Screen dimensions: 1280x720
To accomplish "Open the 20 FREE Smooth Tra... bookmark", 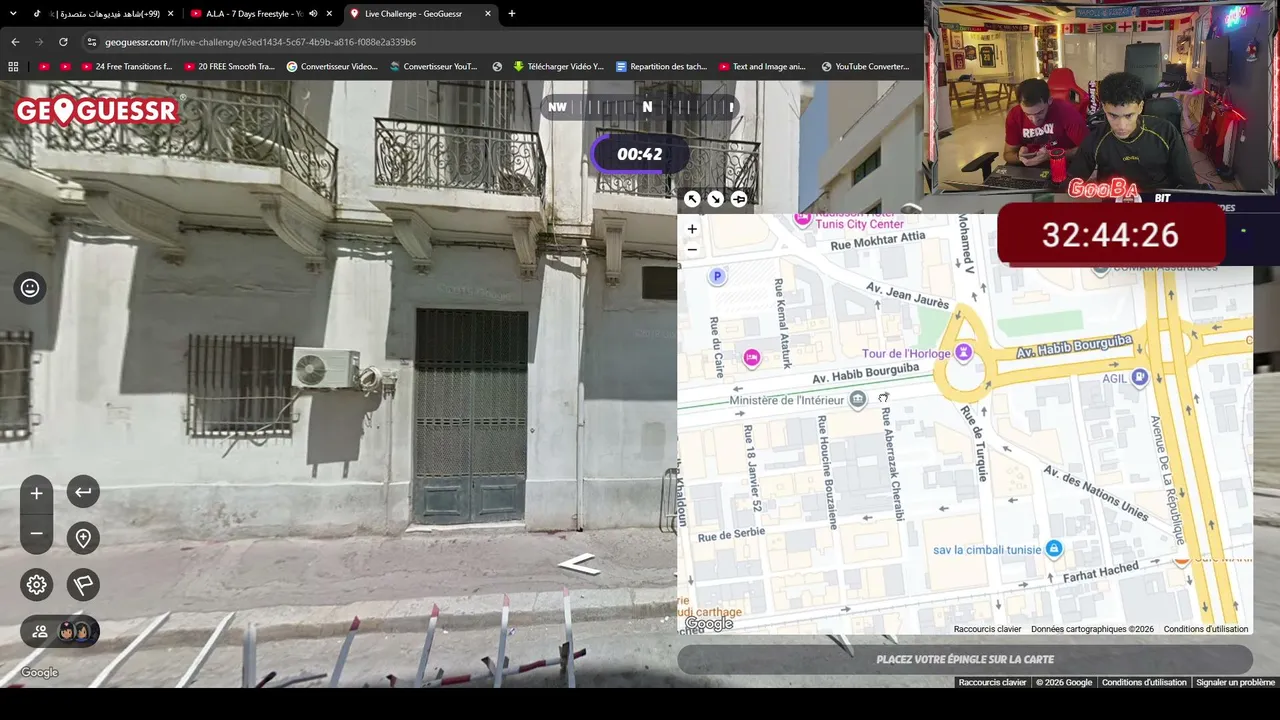I will point(229,67).
